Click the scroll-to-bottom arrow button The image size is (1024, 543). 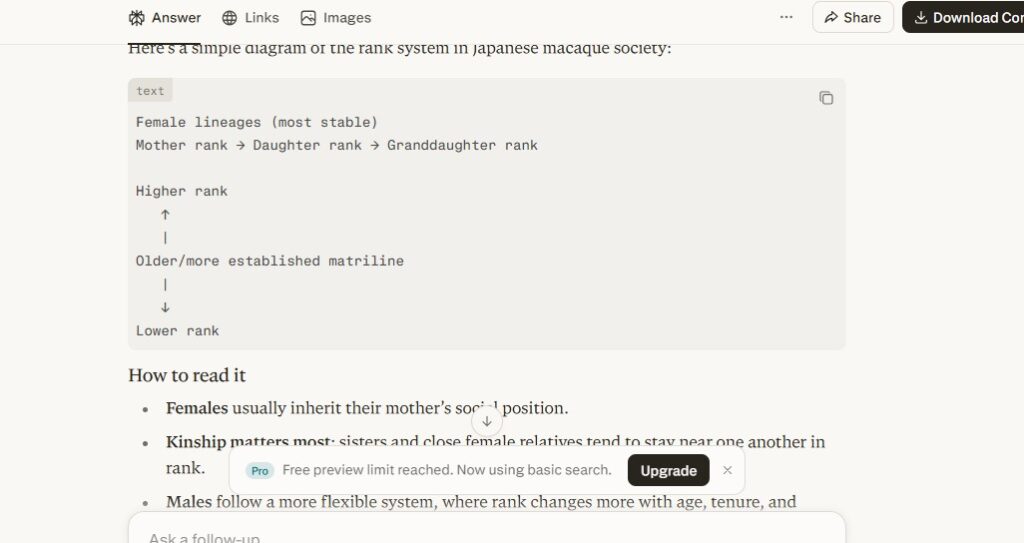coord(487,421)
